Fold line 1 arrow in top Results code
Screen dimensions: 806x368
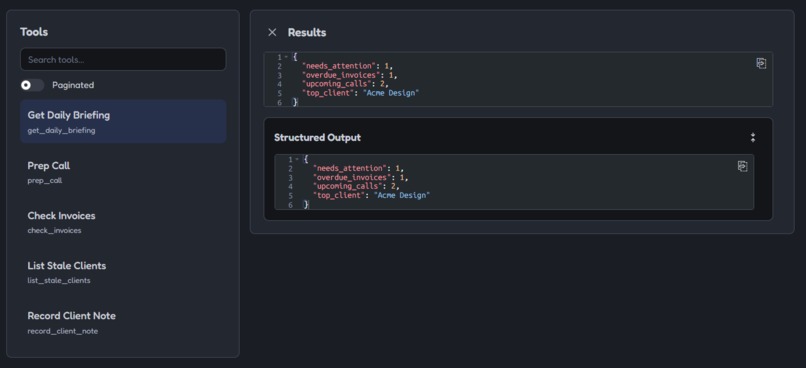(286, 57)
